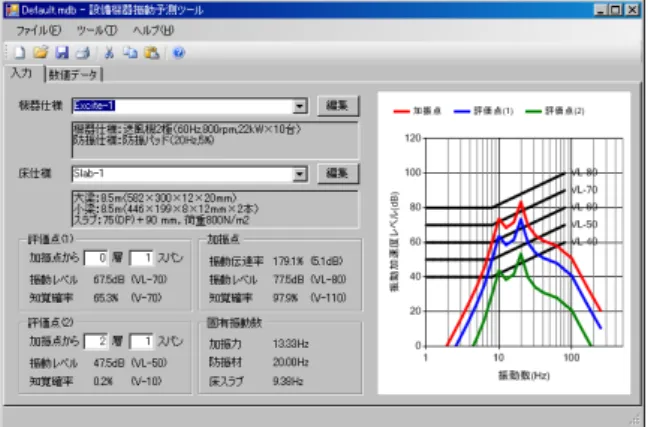The width and height of the screenshot is (648, 427).
Task: Cut using the scissors icon
Action: point(109,52)
